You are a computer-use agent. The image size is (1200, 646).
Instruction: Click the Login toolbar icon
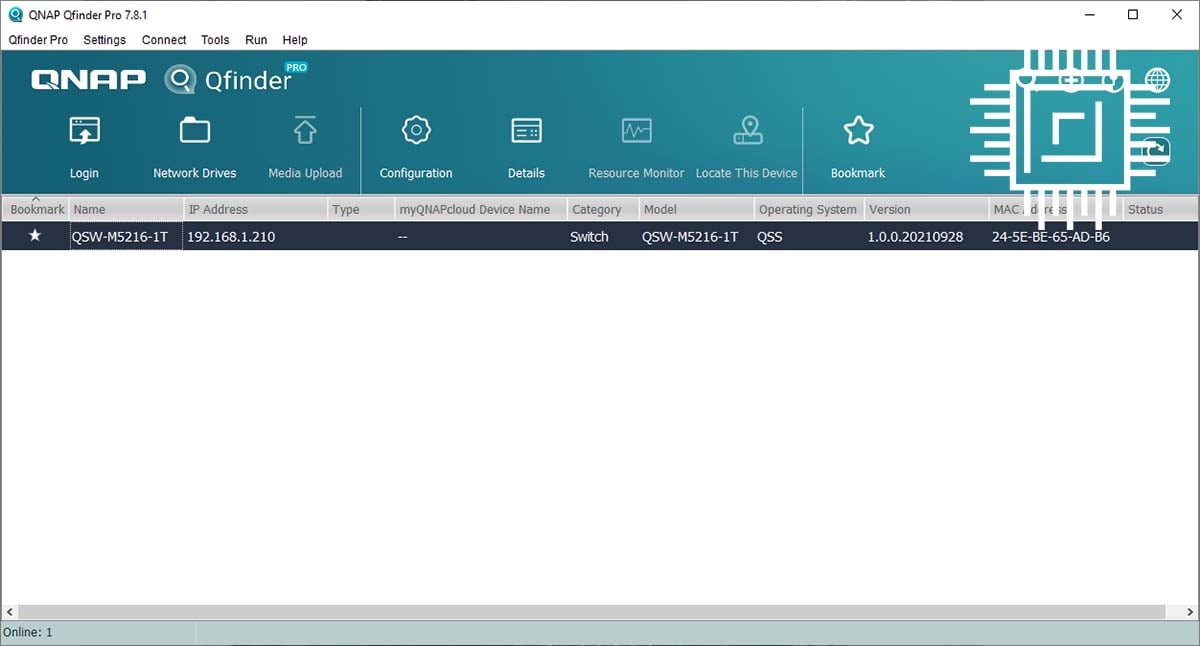click(84, 131)
